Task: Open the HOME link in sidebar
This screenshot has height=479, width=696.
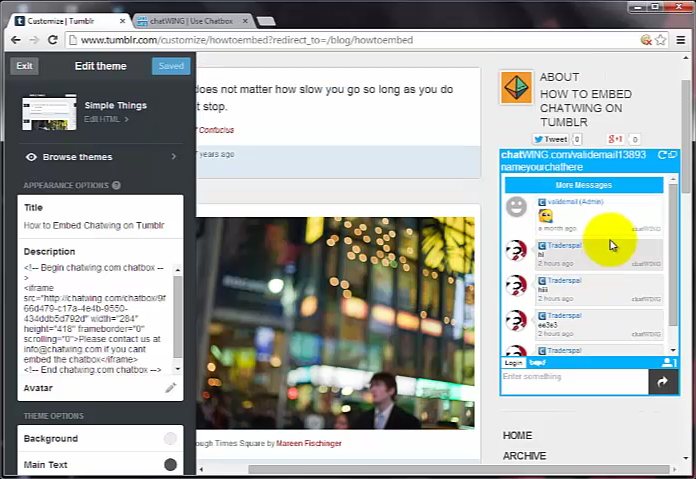Action: tap(518, 435)
